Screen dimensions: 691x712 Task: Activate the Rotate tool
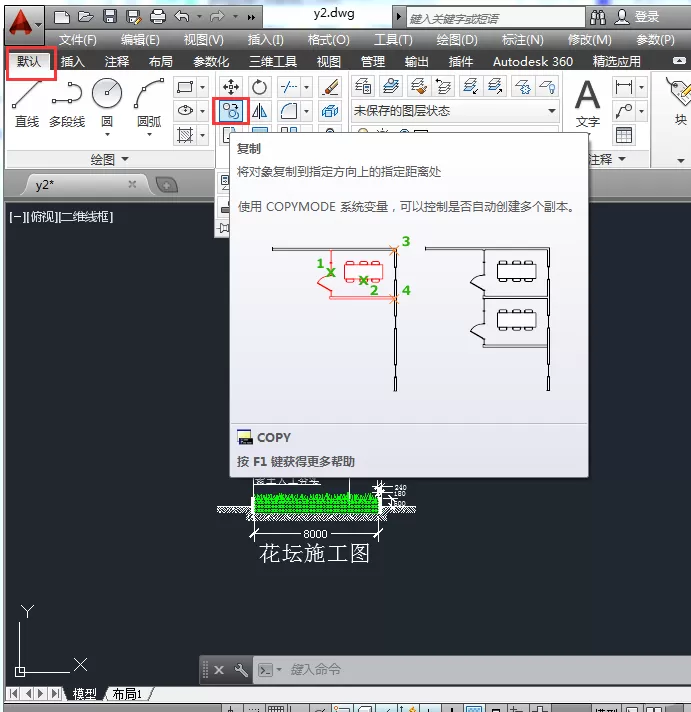point(259,87)
